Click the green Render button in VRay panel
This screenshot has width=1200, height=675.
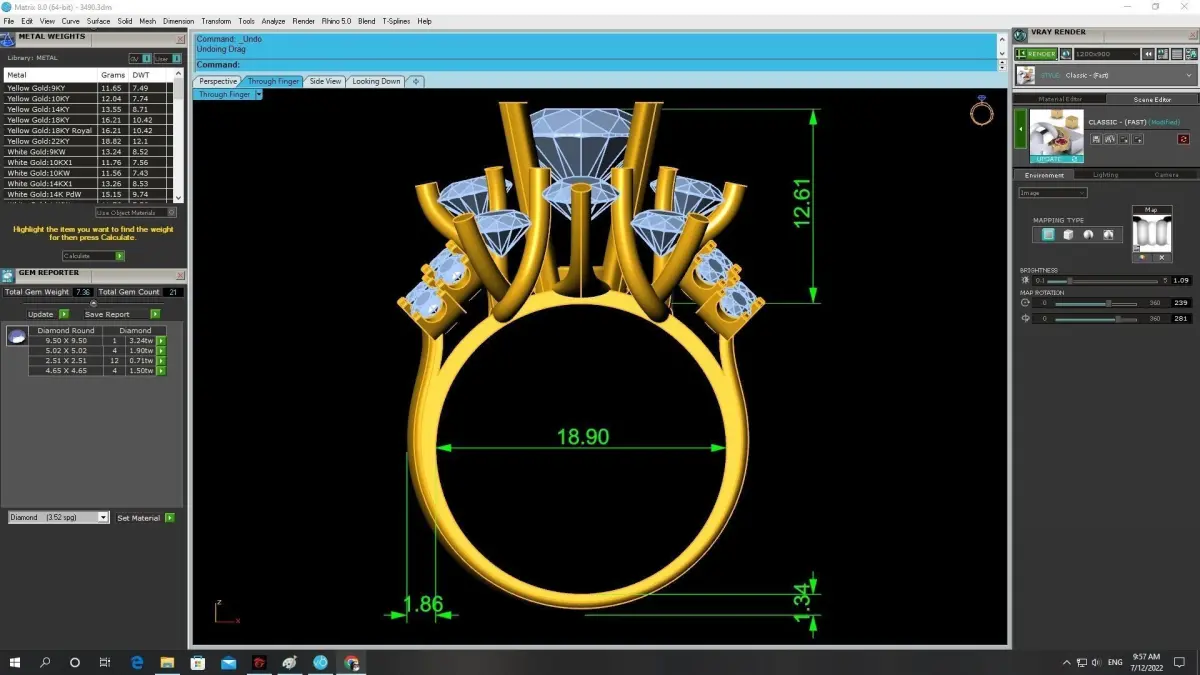coord(1036,54)
